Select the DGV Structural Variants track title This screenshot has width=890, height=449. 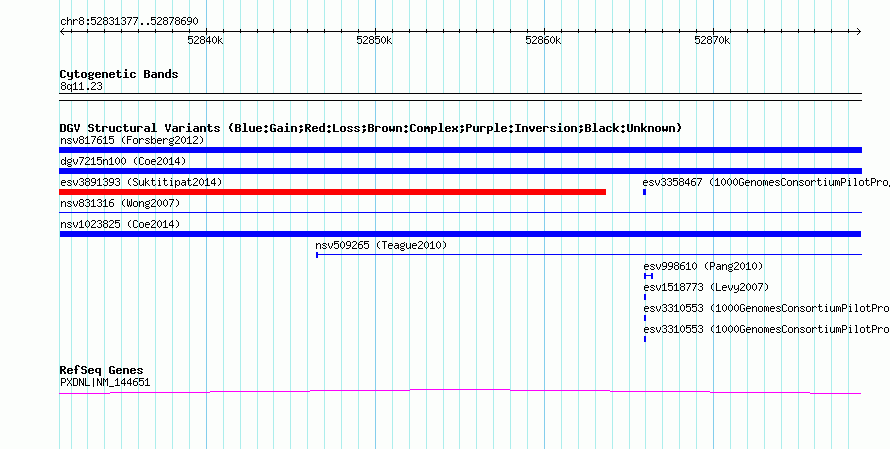[371, 128]
